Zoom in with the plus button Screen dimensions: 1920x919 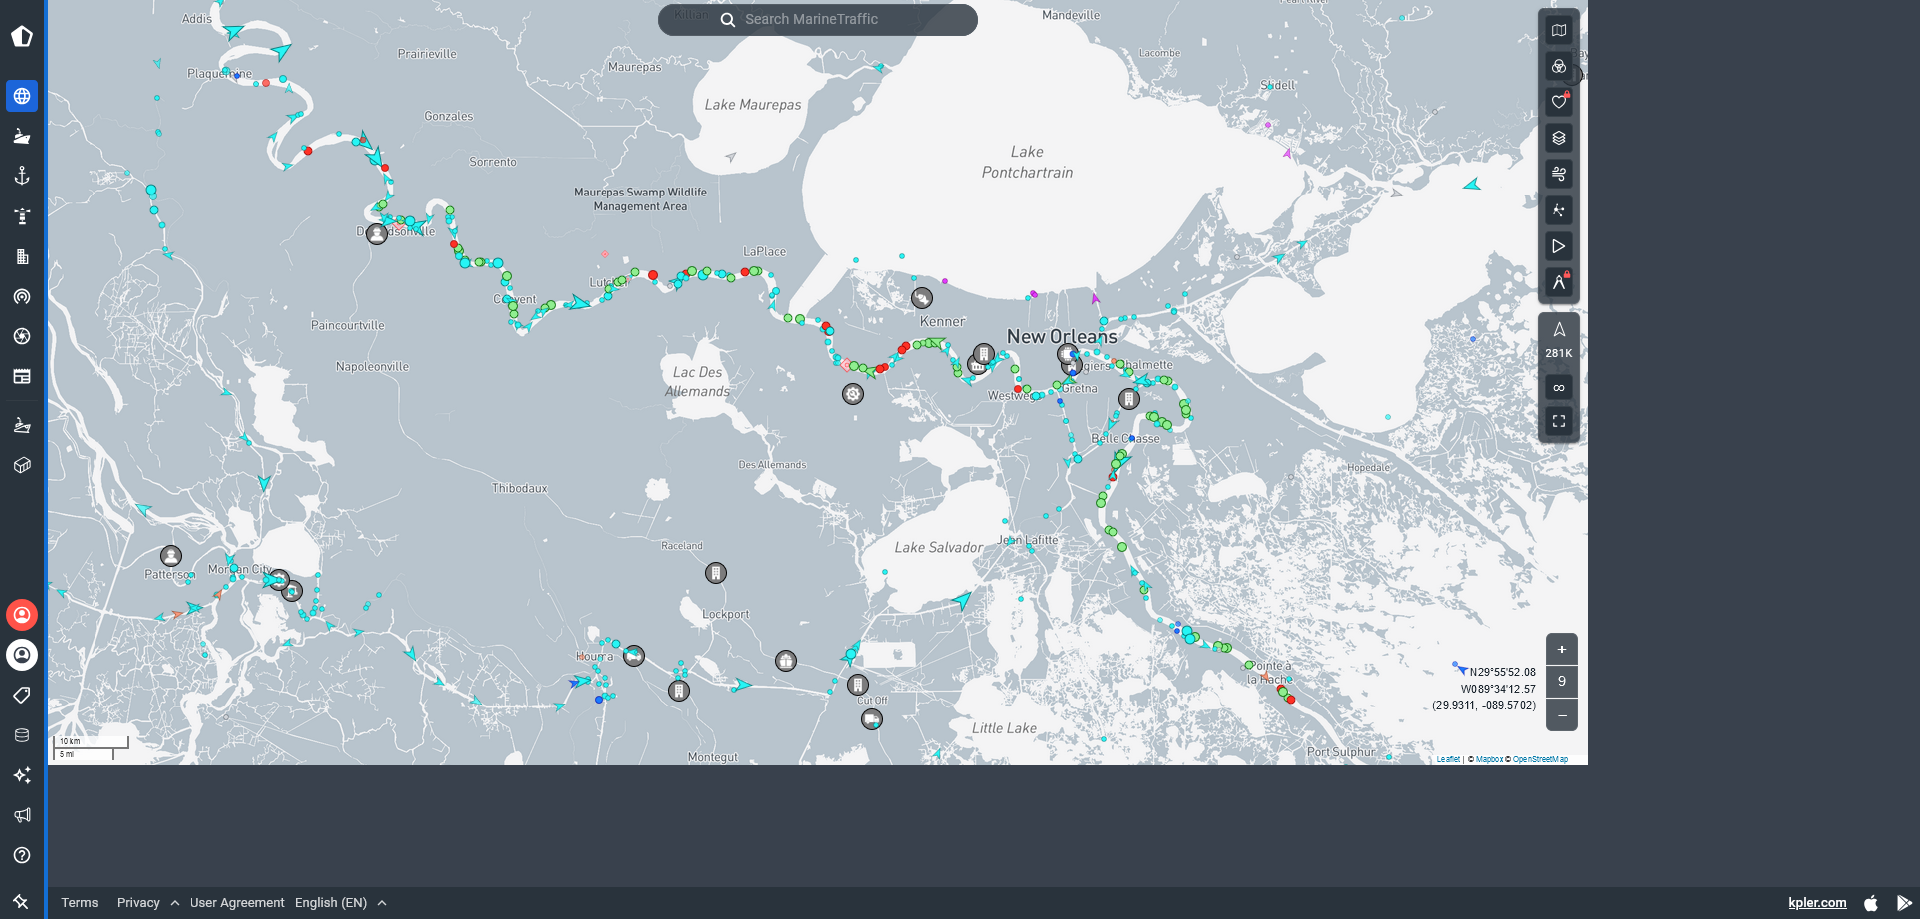click(x=1562, y=649)
